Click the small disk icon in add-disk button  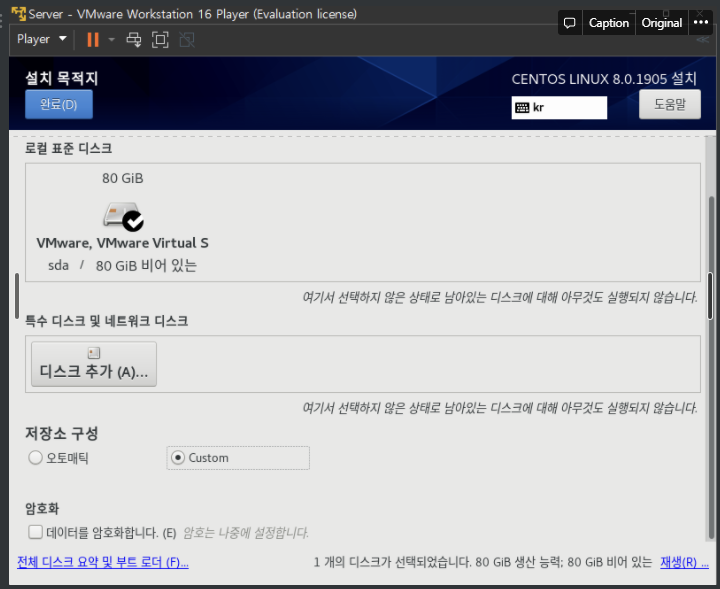(94, 353)
